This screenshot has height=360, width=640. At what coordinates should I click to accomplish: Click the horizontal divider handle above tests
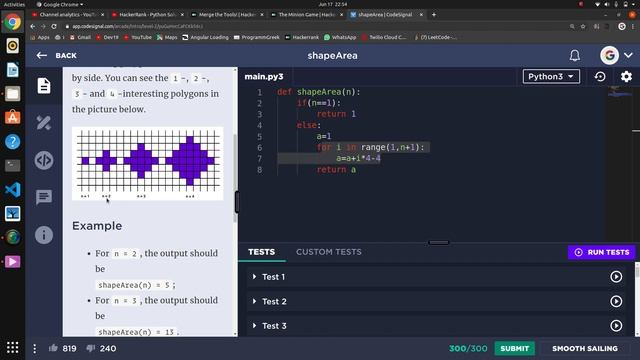click(439, 242)
